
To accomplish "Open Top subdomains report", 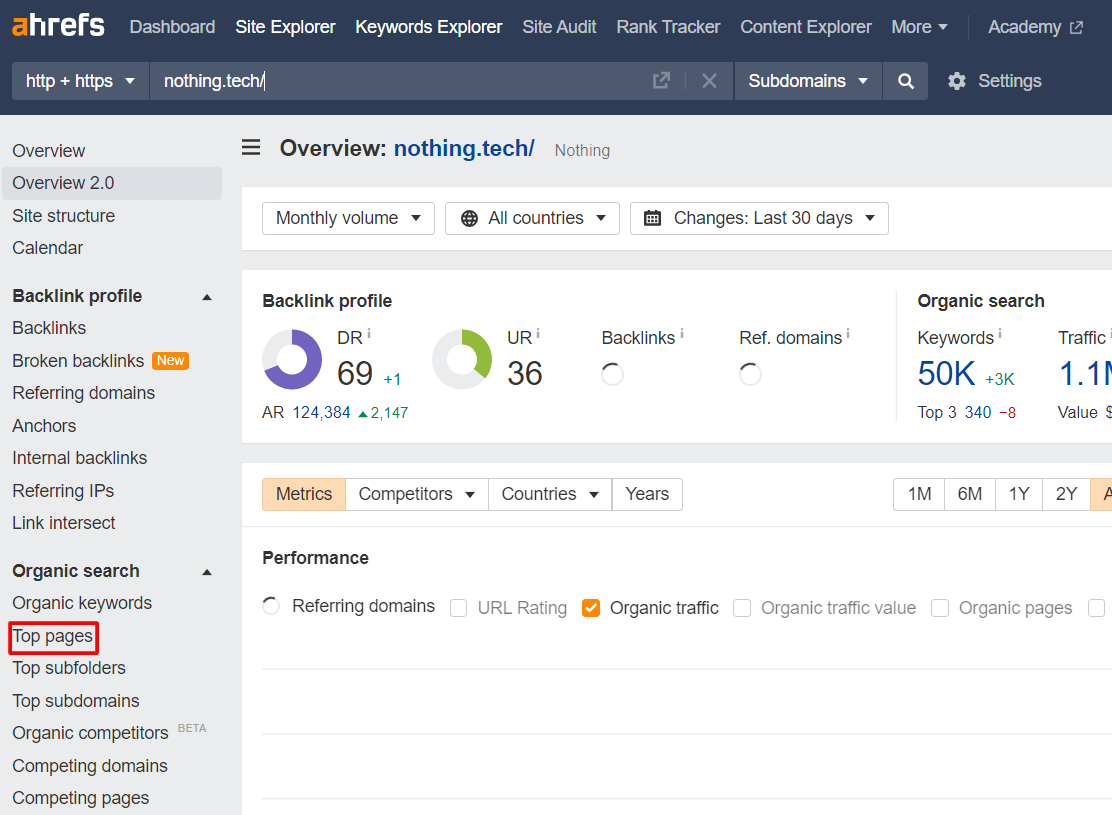I will (76, 701).
